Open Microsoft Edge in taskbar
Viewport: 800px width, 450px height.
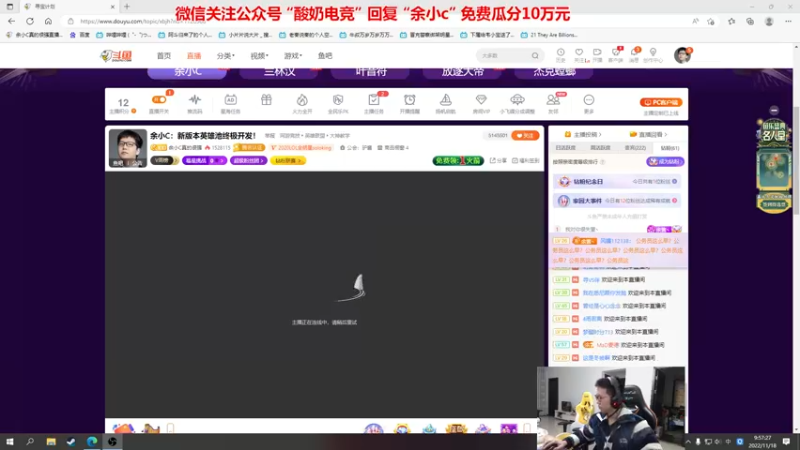92,441
